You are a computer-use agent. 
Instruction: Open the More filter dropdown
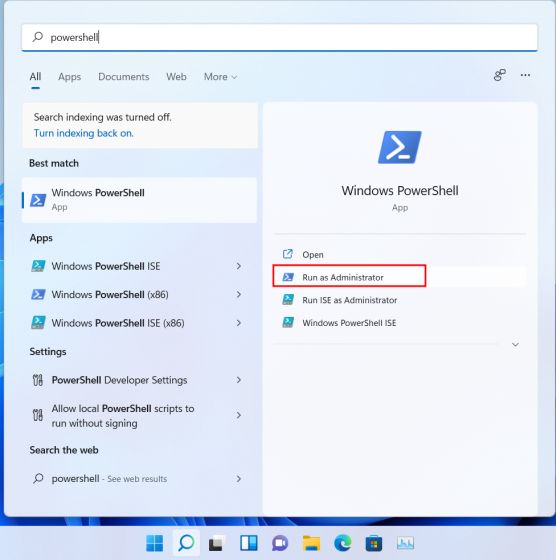[220, 77]
